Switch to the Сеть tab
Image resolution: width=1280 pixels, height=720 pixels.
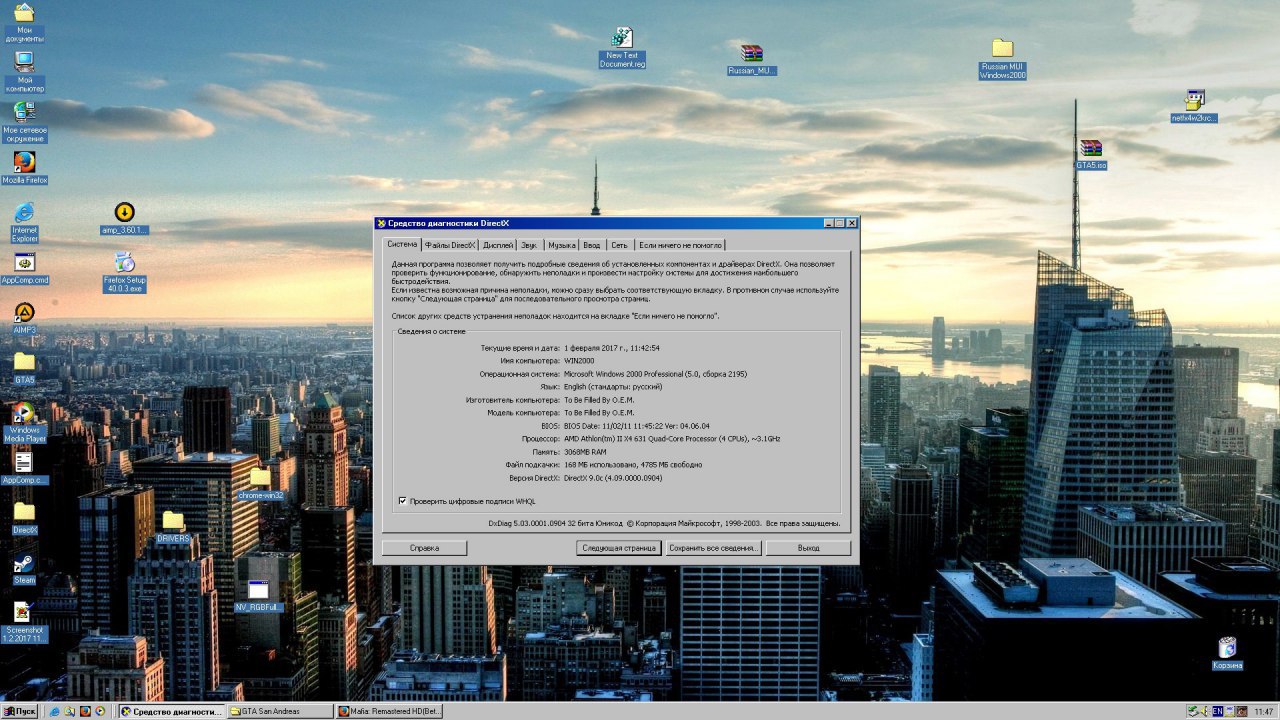[620, 245]
